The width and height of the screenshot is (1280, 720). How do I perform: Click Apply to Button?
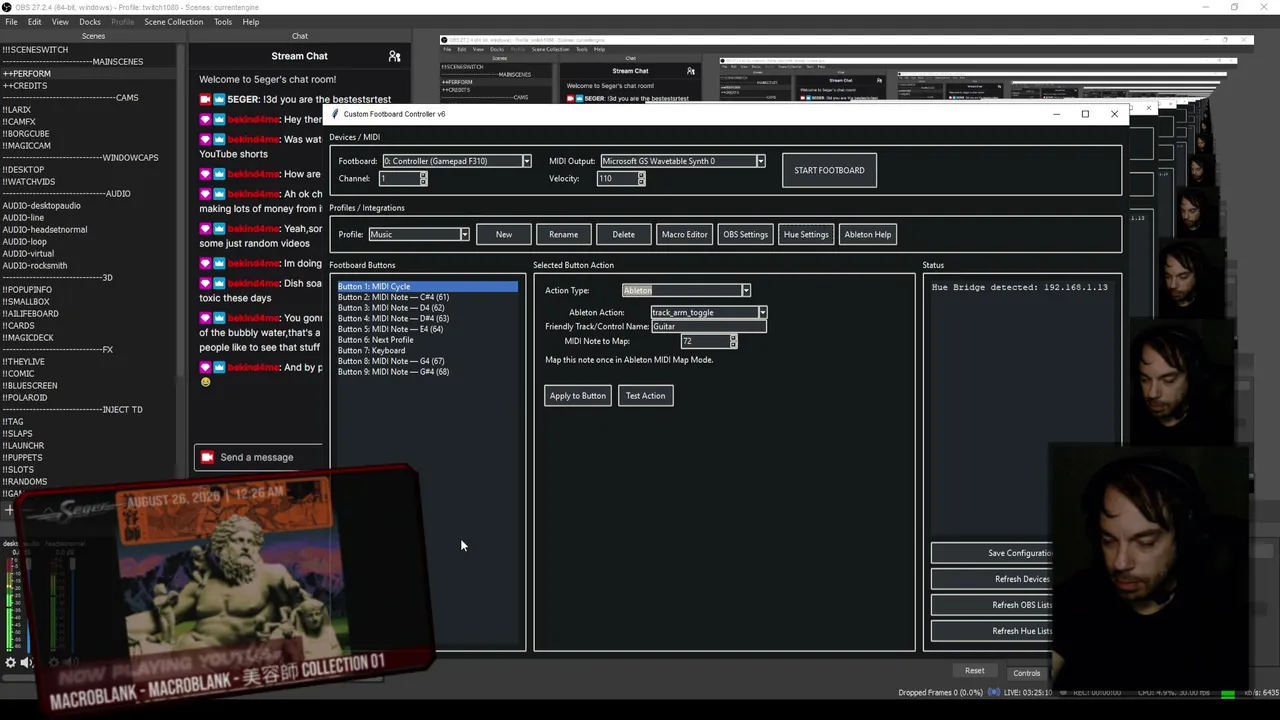[x=578, y=396]
